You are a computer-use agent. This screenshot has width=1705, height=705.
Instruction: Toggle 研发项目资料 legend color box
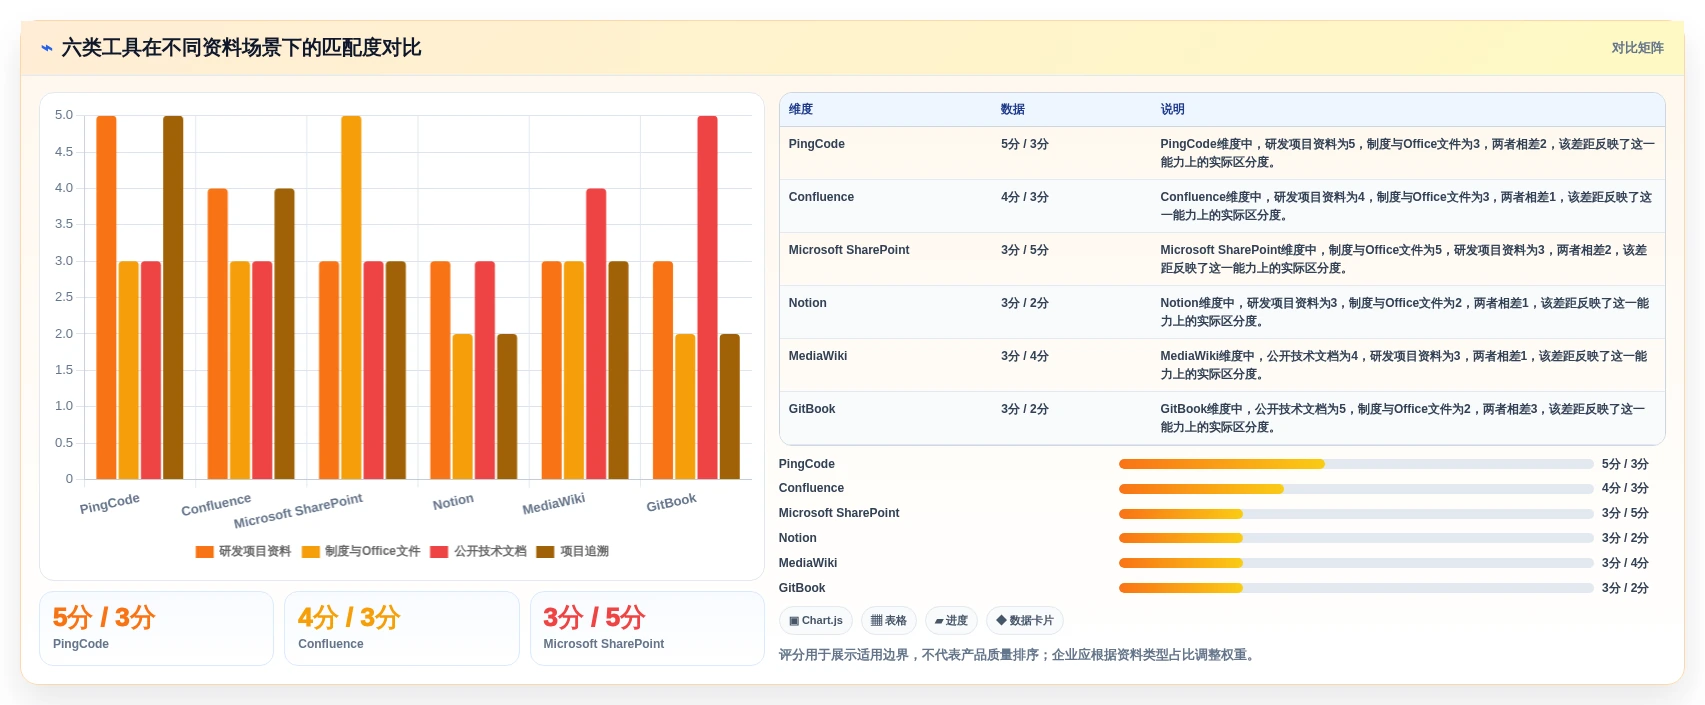click(x=205, y=551)
